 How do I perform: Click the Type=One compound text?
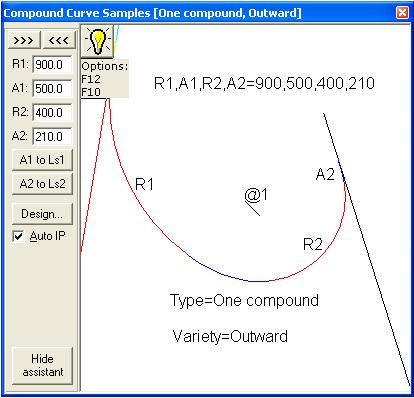pyautogui.click(x=244, y=301)
